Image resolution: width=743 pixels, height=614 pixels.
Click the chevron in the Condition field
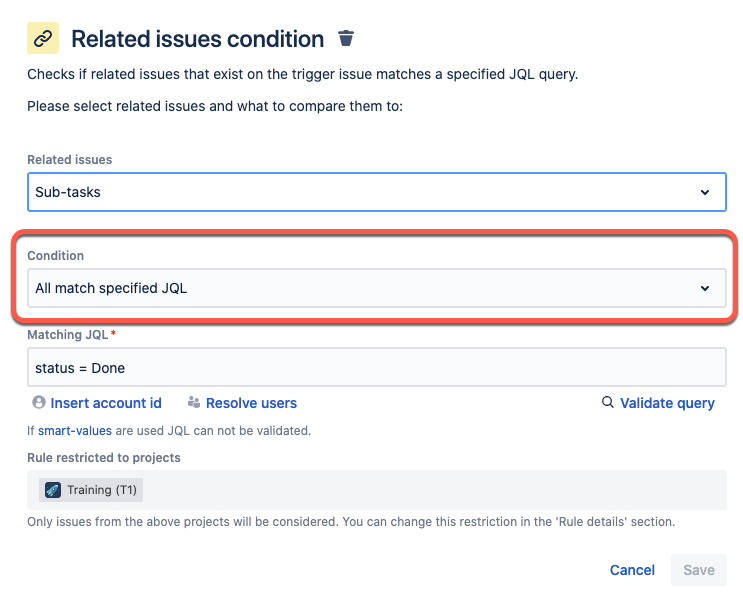[705, 288]
